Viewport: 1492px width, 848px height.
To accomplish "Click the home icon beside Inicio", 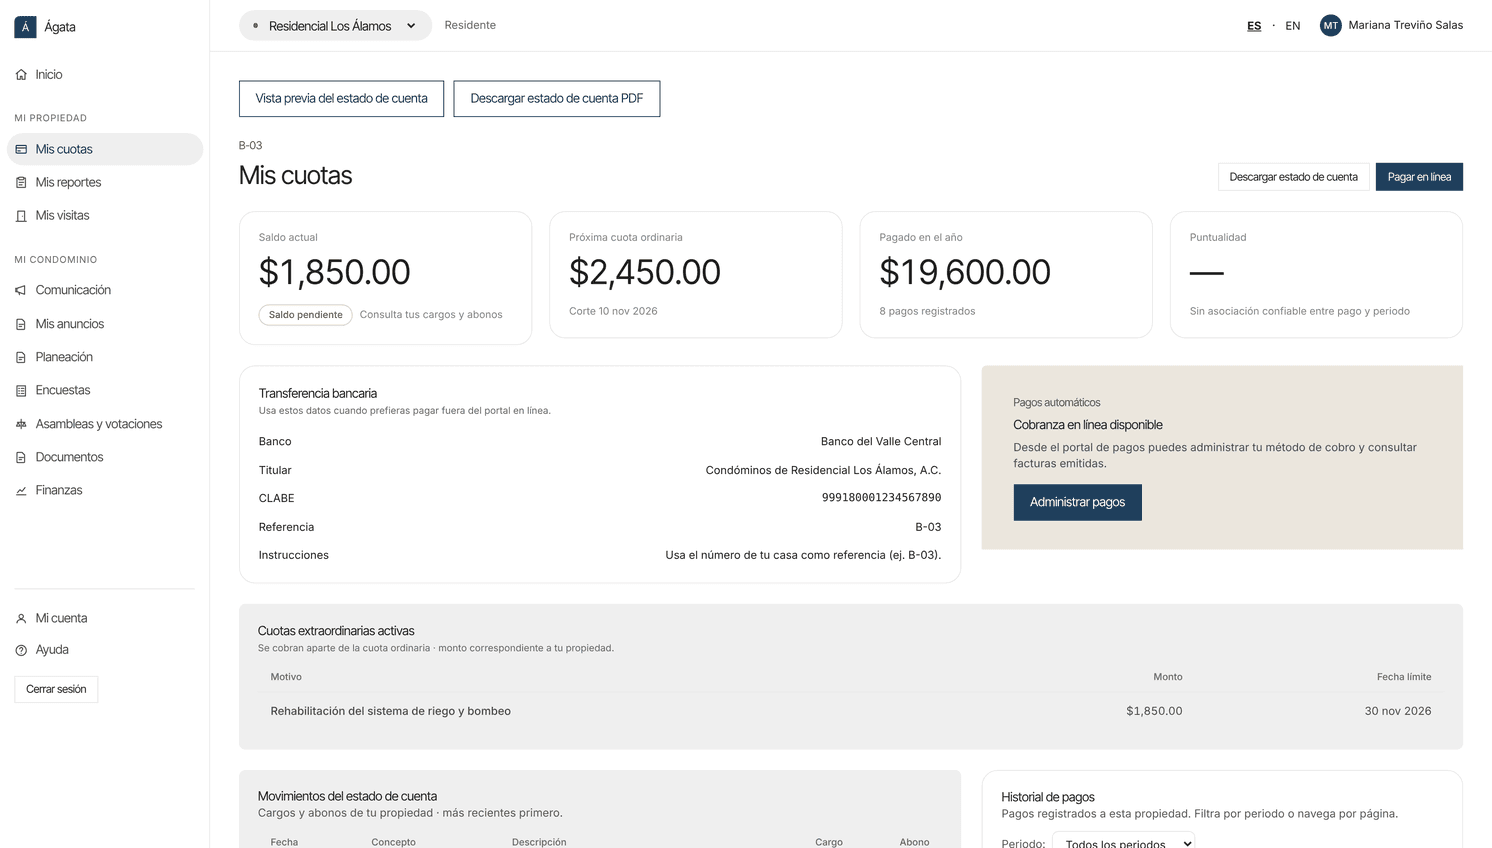I will [21, 75].
